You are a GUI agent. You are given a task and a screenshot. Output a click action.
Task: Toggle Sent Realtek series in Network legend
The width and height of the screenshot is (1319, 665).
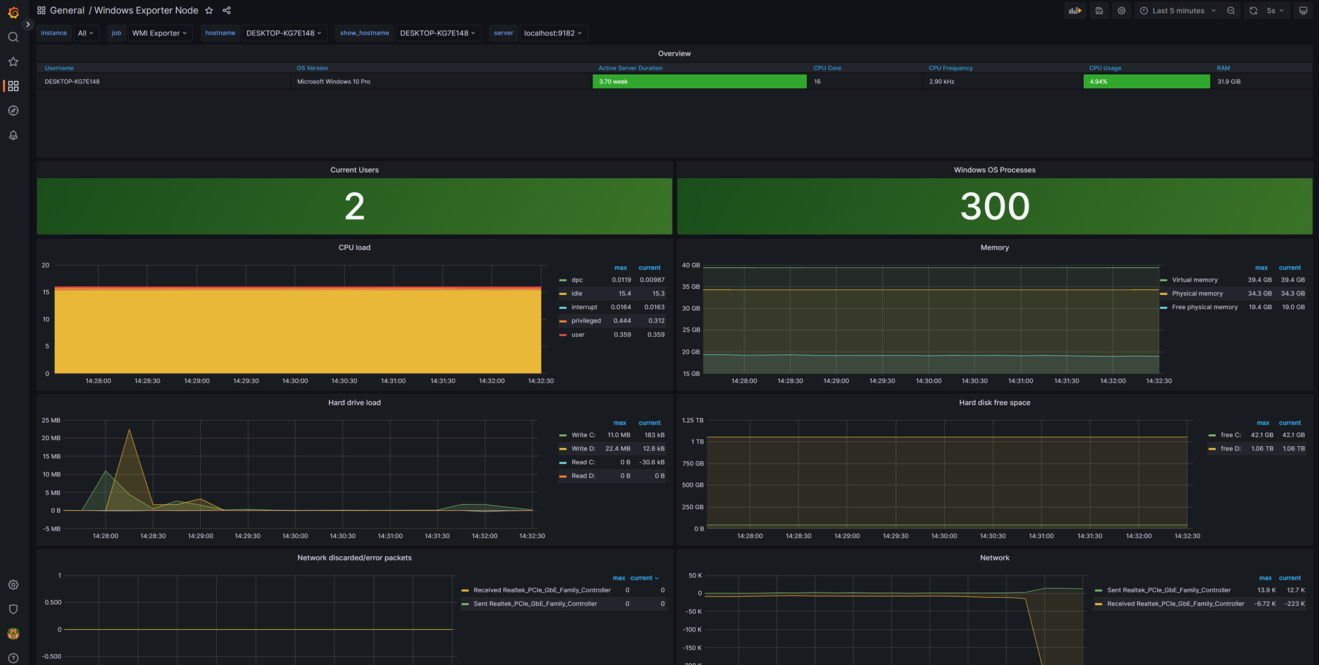(x=1169, y=590)
